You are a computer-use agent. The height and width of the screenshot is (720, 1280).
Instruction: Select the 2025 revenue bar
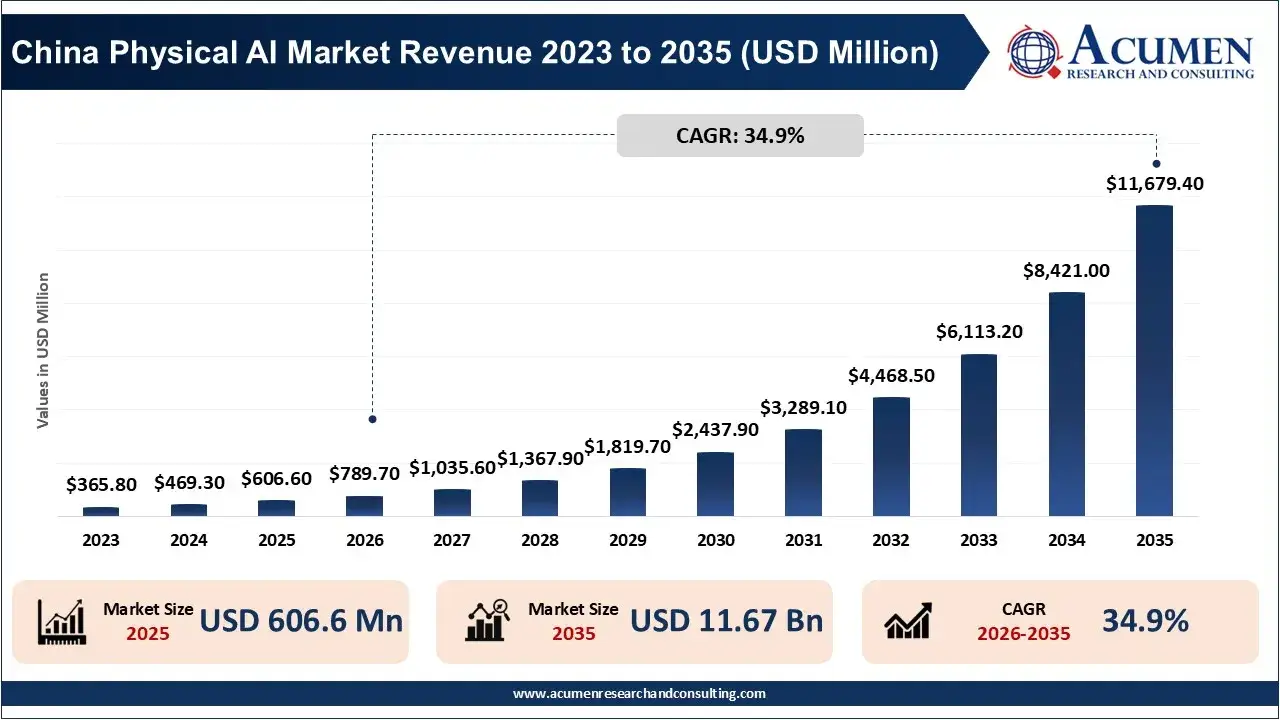click(277, 508)
